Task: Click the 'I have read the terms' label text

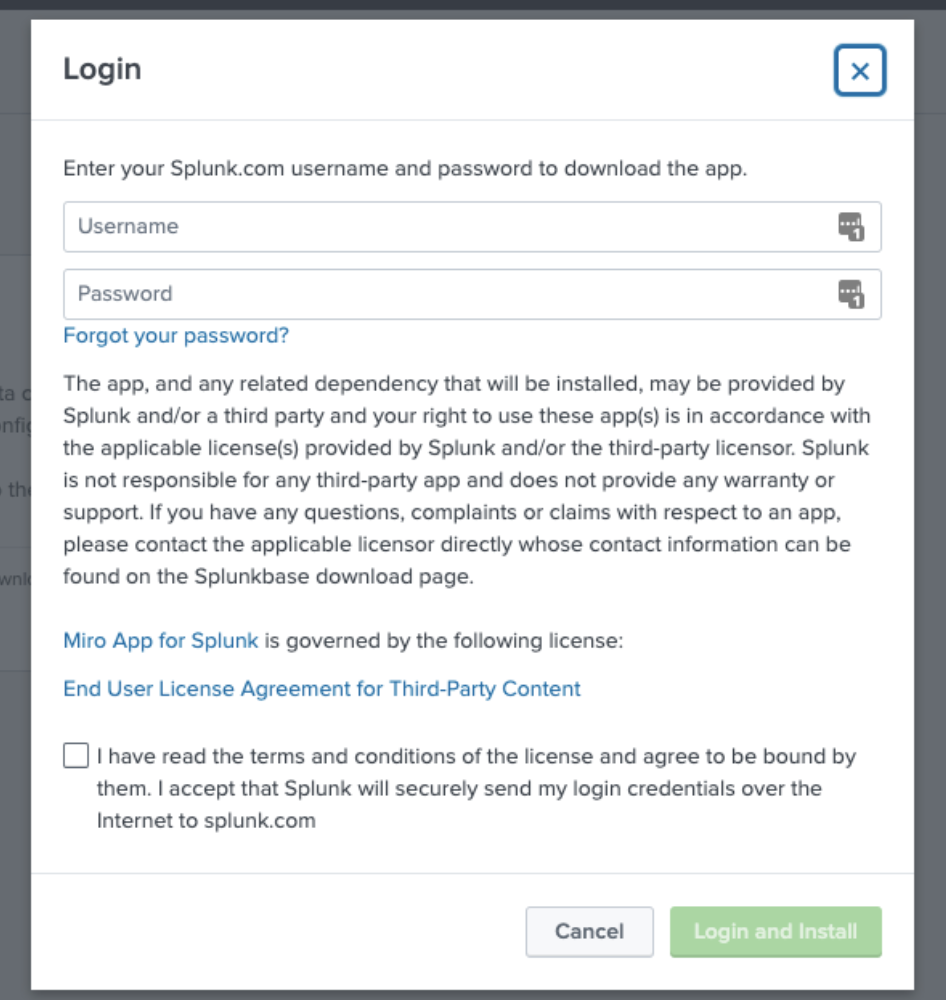Action: point(476,757)
